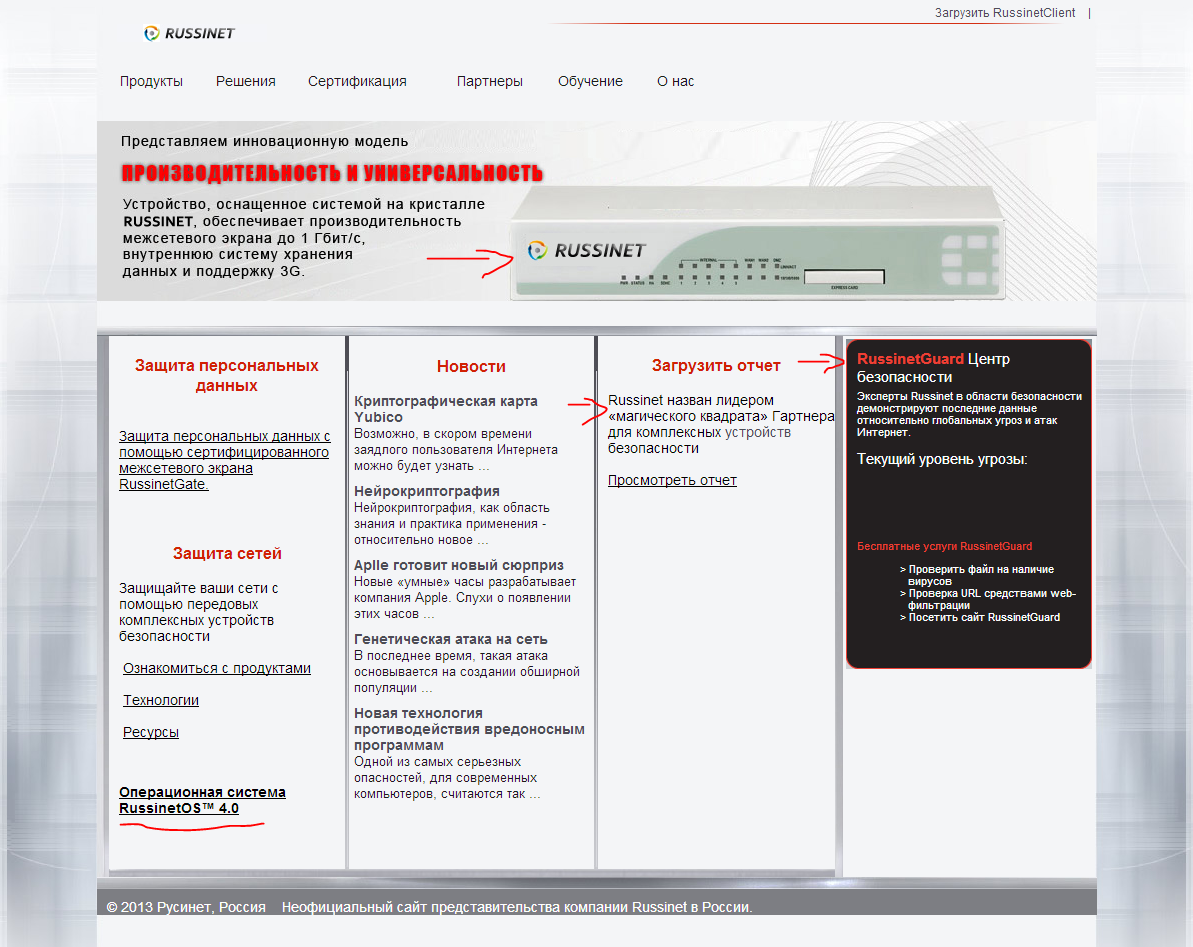Image resolution: width=1193 pixels, height=947 pixels.
Task: Open the Защита сетей heading
Action: 227,554
